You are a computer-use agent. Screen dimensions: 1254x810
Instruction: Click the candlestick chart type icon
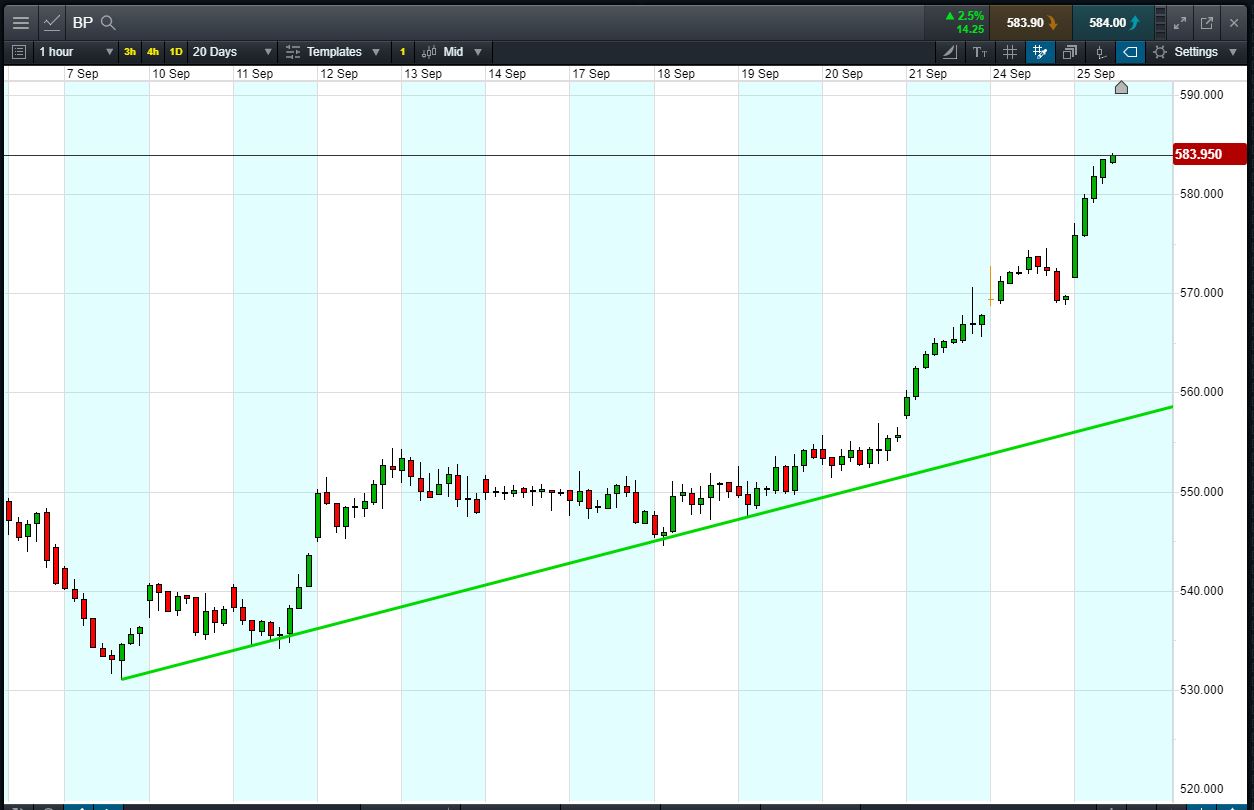[x=429, y=52]
